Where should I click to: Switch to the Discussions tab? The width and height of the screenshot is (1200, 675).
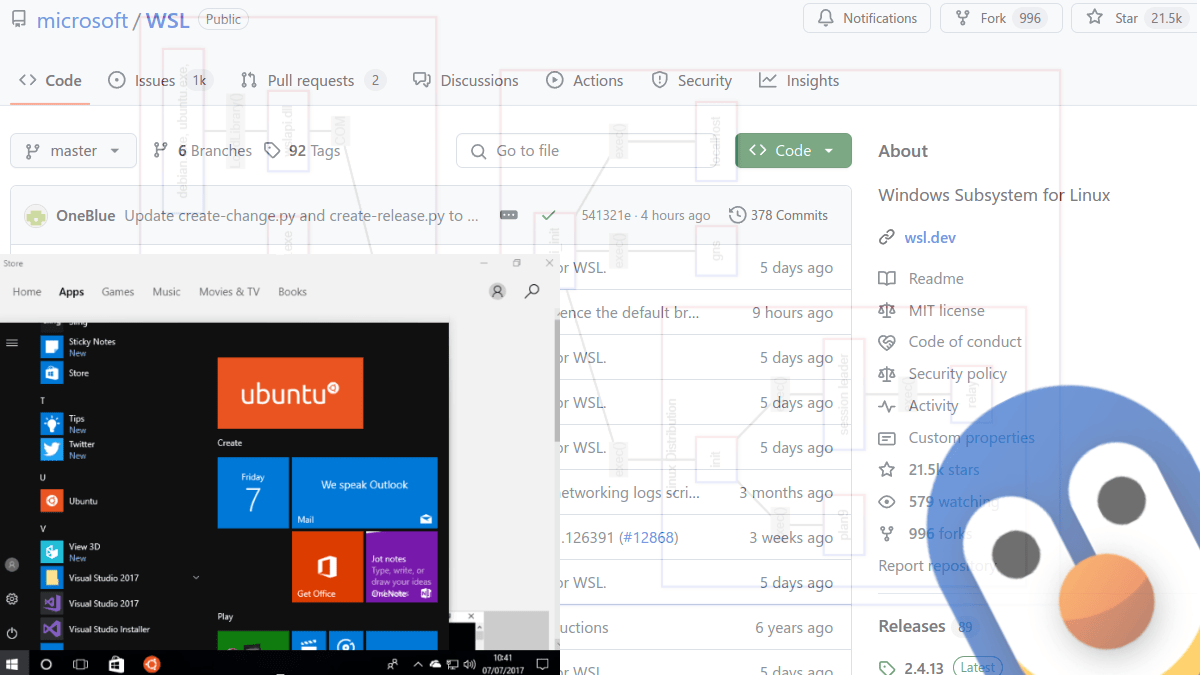[466, 81]
